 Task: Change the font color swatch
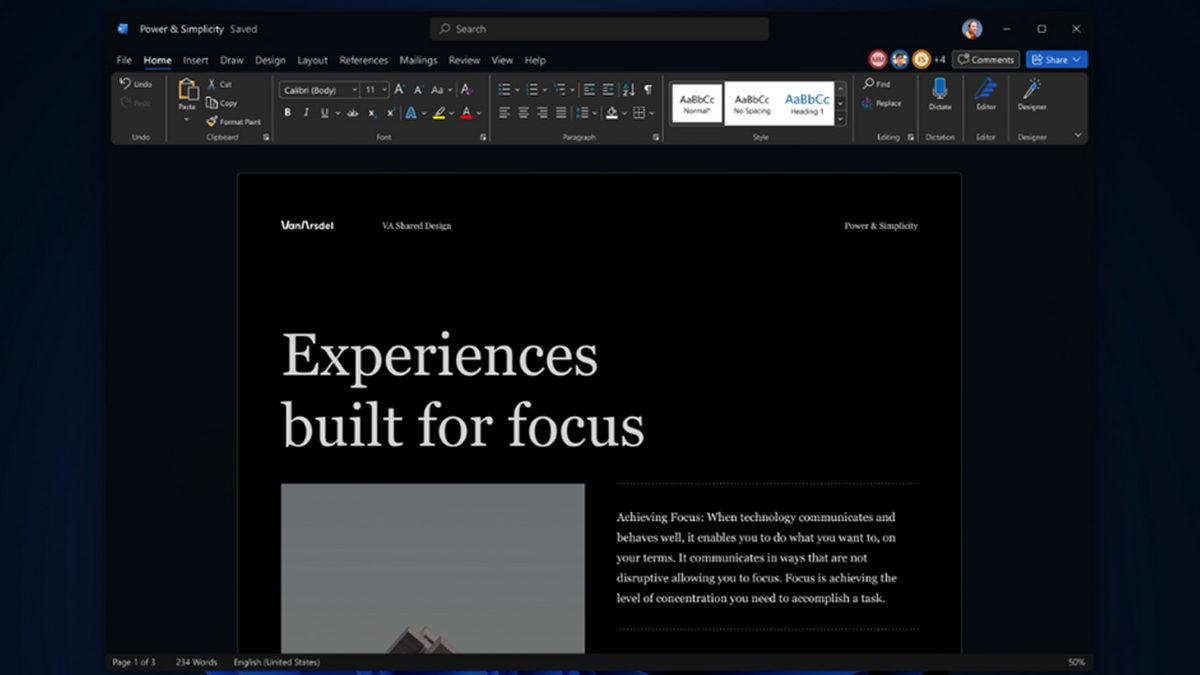[468, 112]
